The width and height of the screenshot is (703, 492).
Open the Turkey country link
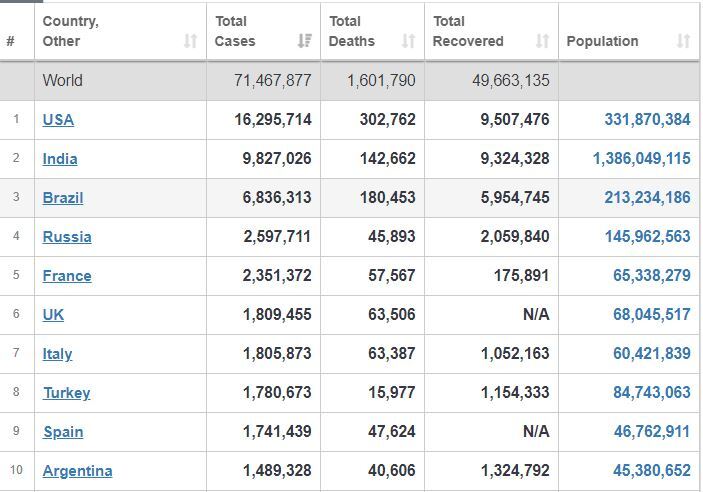point(67,393)
